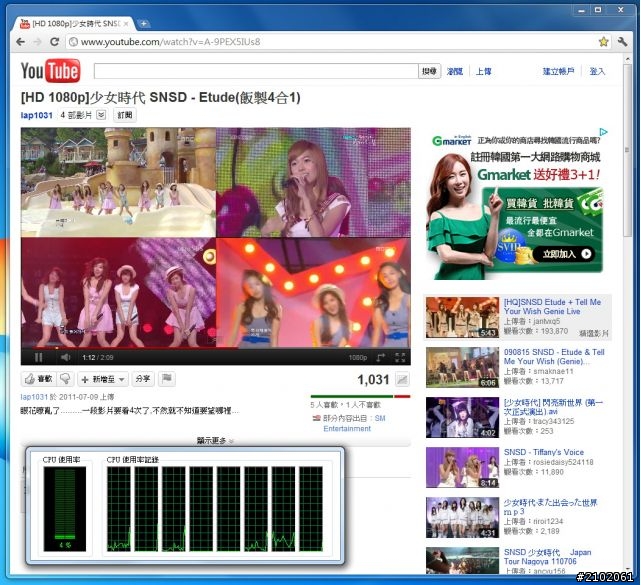Click the YouTube search input field
Viewport: 641px width, 585px height.
click(x=256, y=71)
